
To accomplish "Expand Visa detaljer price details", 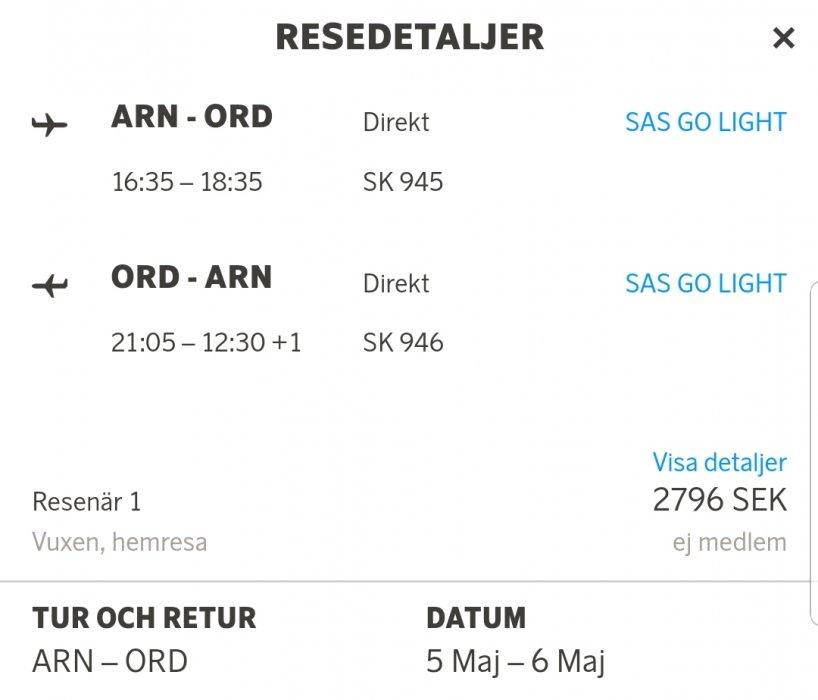I will pos(719,462).
